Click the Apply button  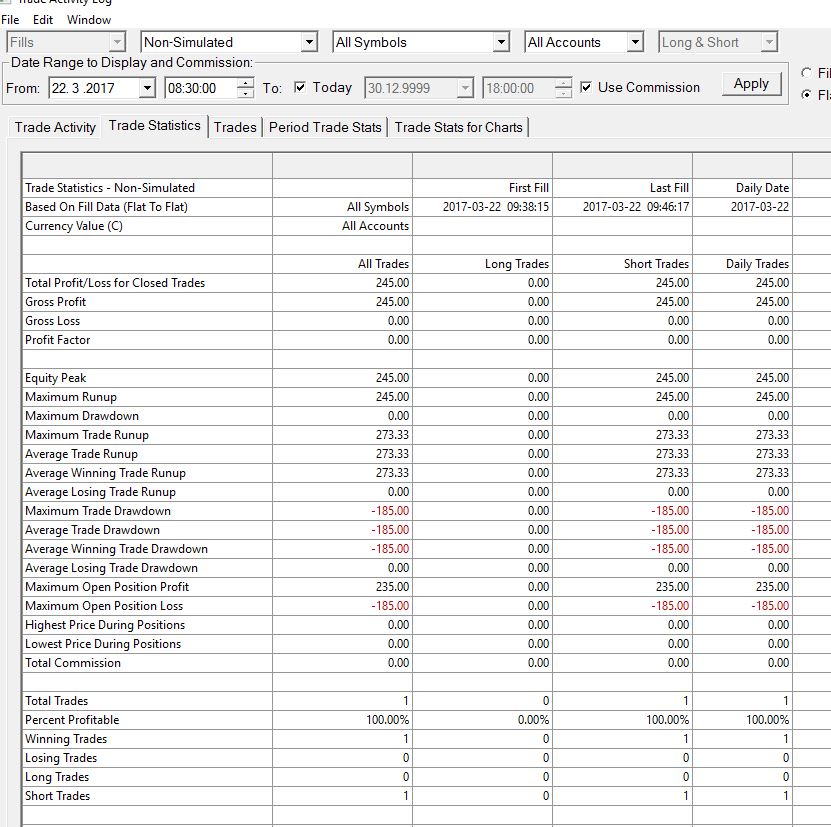point(752,84)
